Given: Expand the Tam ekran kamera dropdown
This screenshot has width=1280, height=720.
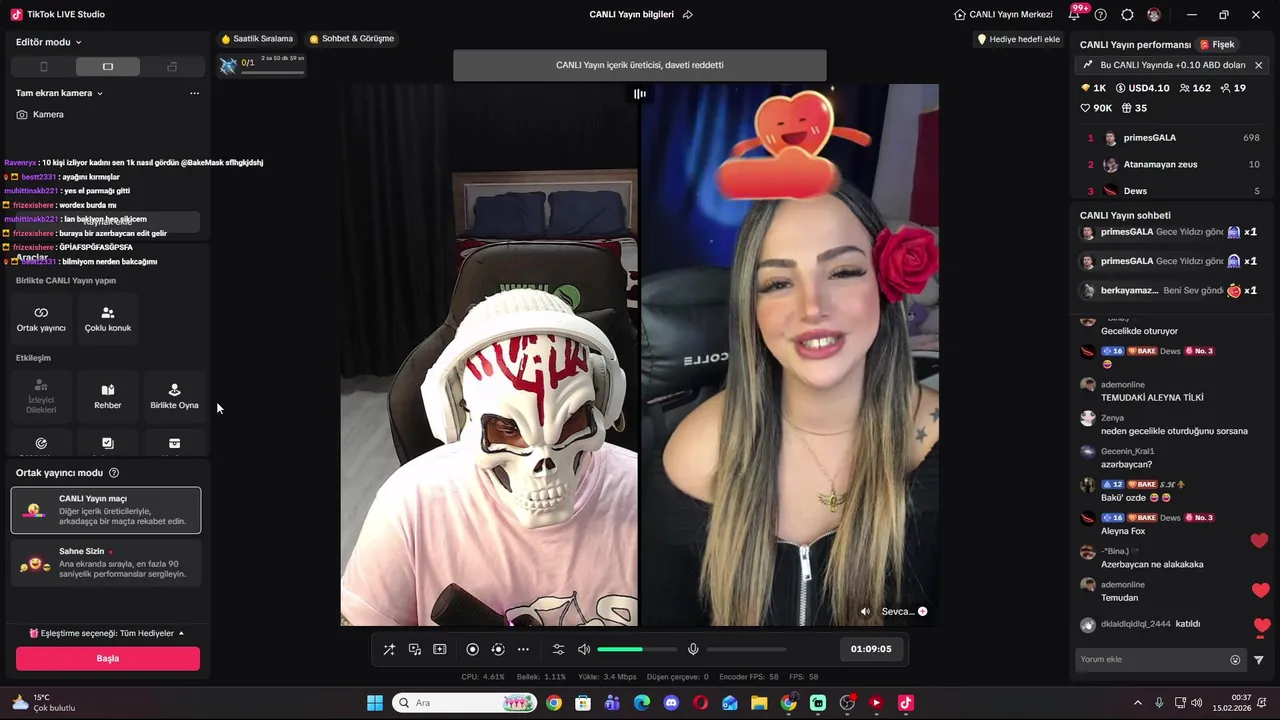Looking at the screenshot, I should click(60, 93).
